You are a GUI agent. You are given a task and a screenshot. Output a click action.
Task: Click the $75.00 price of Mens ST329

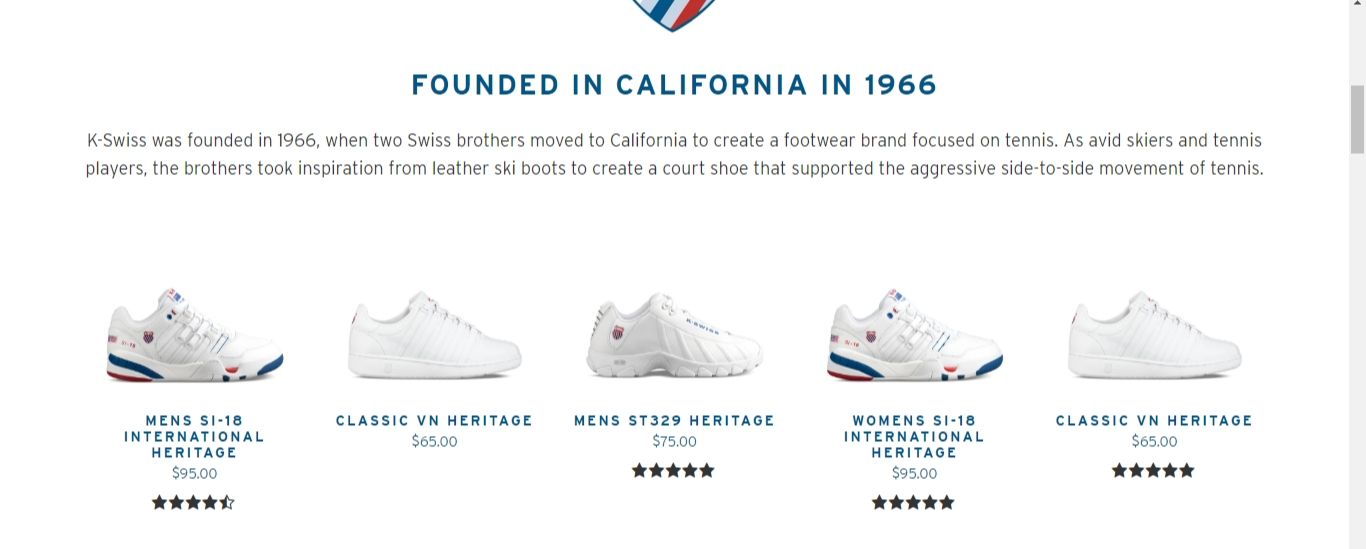tap(674, 441)
